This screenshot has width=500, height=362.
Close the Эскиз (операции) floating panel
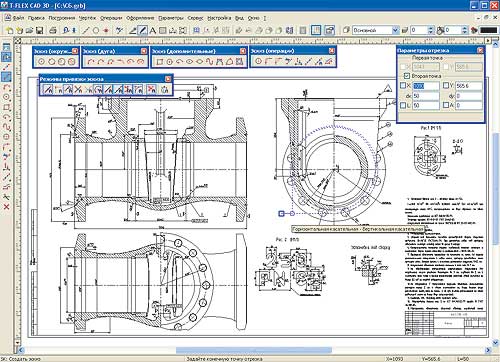[332, 51]
